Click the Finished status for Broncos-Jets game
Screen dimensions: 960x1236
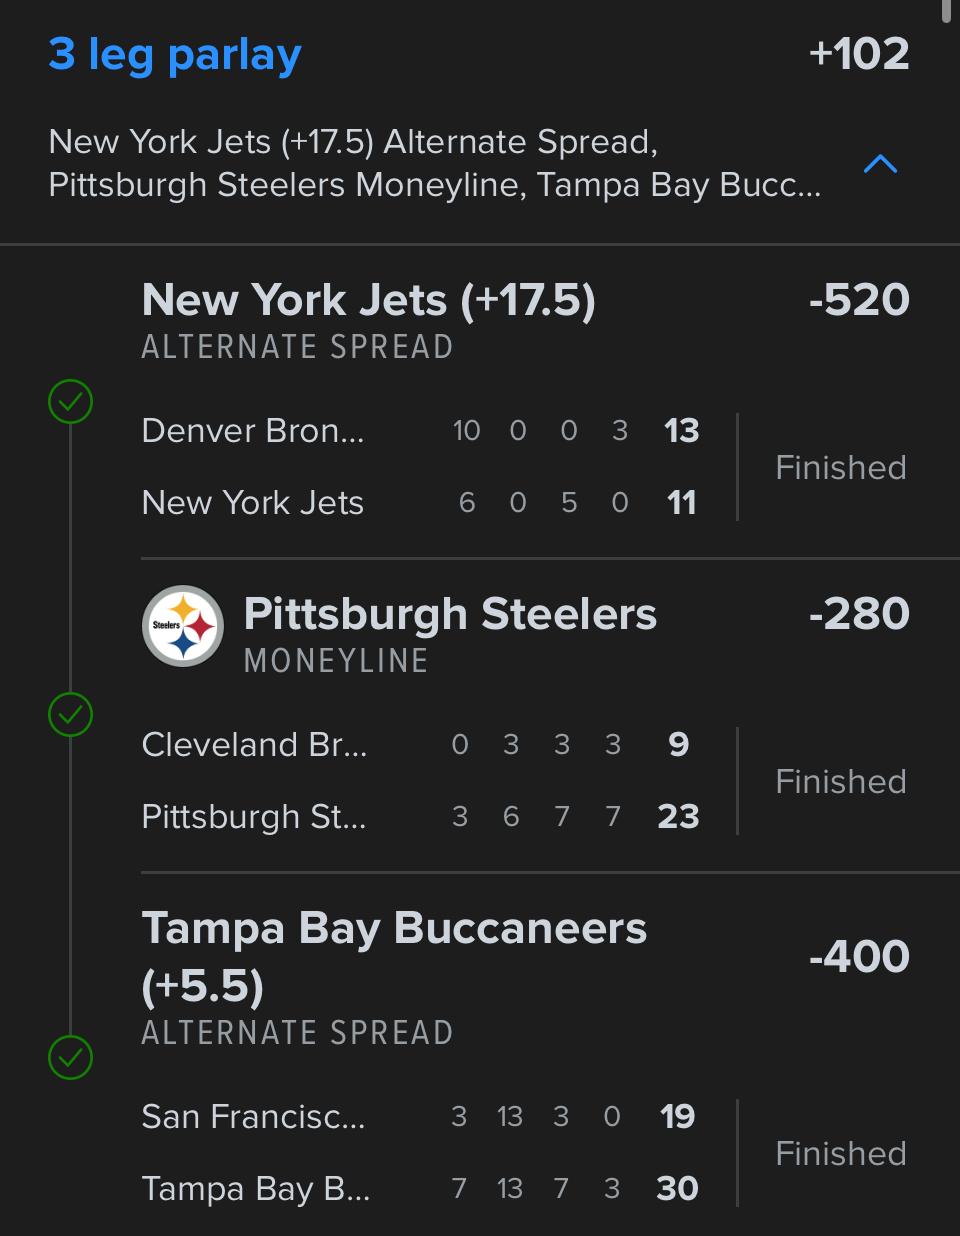click(841, 468)
